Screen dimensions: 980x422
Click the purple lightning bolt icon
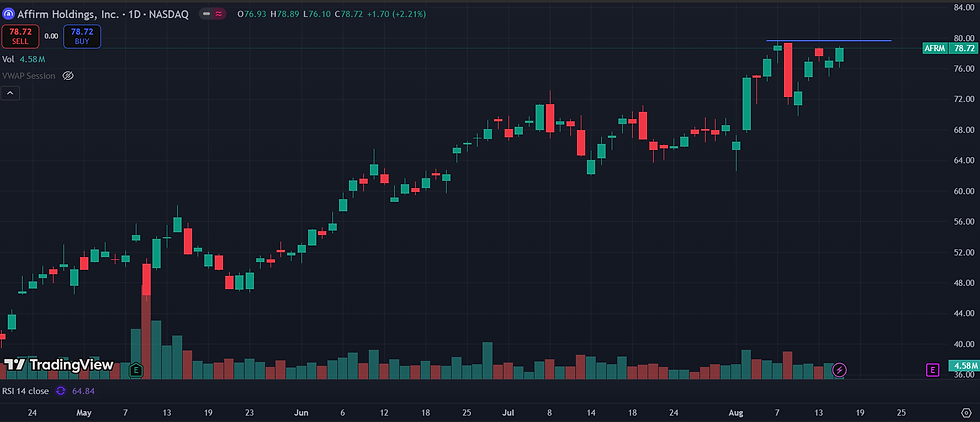(840, 370)
